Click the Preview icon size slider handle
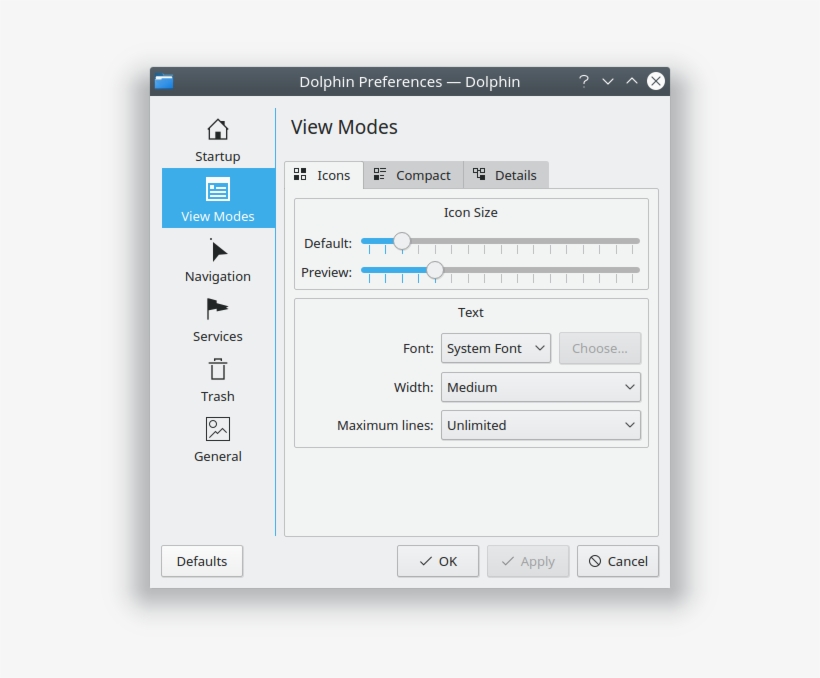 (435, 270)
